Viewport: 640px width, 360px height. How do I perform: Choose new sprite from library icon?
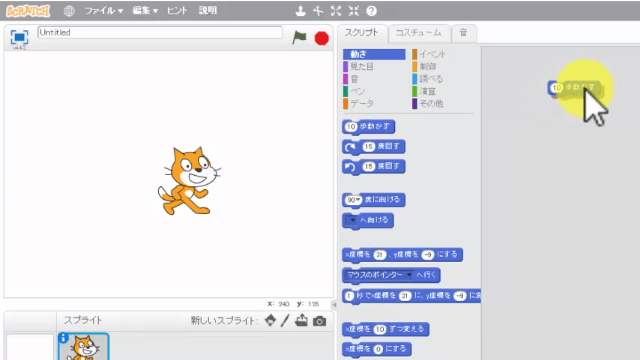coord(270,320)
